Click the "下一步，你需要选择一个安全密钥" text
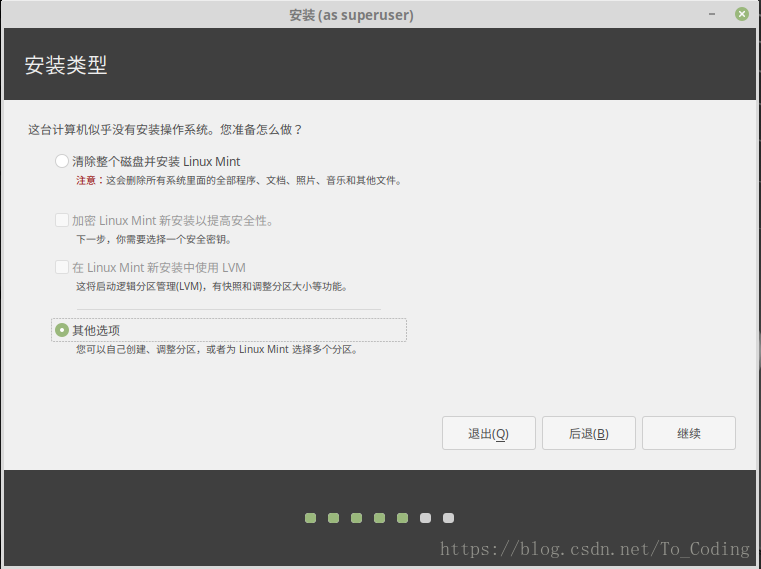Screen dimensions: 761x569 click(154, 239)
